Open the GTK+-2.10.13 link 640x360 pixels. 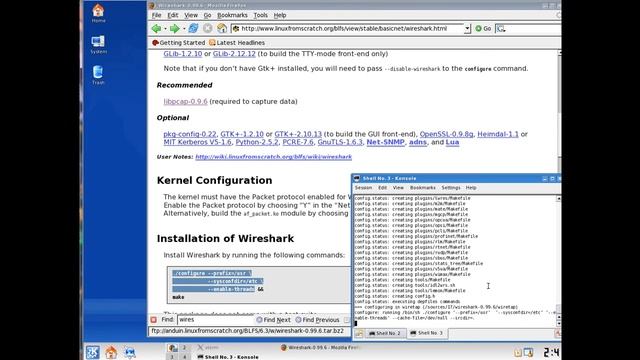pos(298,134)
